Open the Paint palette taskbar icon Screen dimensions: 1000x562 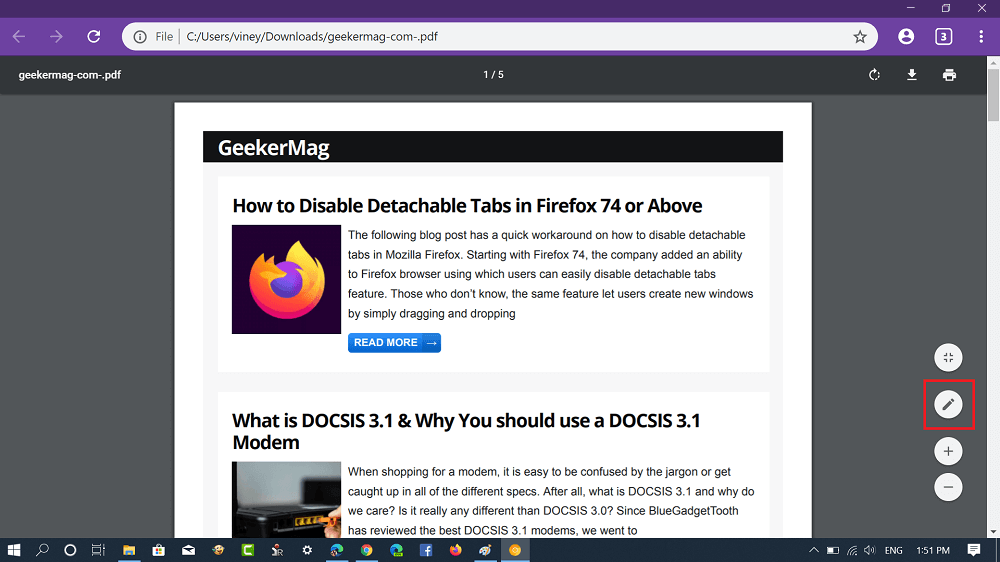[485, 550]
